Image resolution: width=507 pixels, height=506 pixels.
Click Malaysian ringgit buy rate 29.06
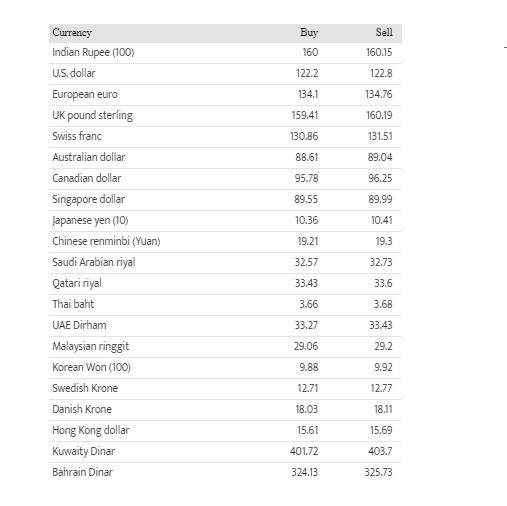pos(306,346)
